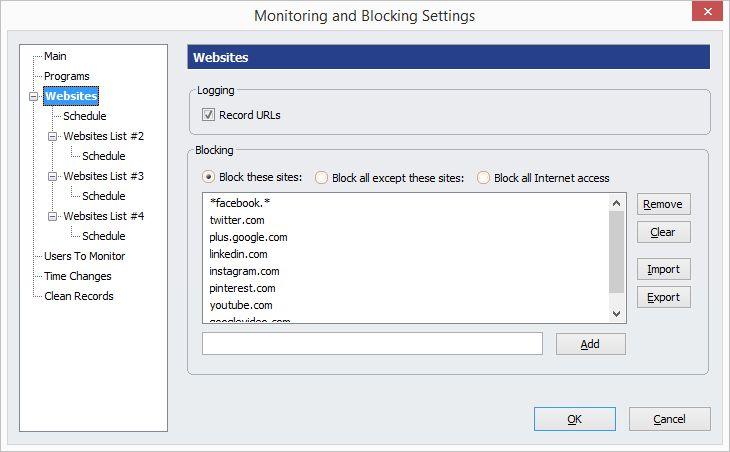Screen dimensions: 730x452
Task: Collapse the Websites List #3 node
Action: pos(53,176)
